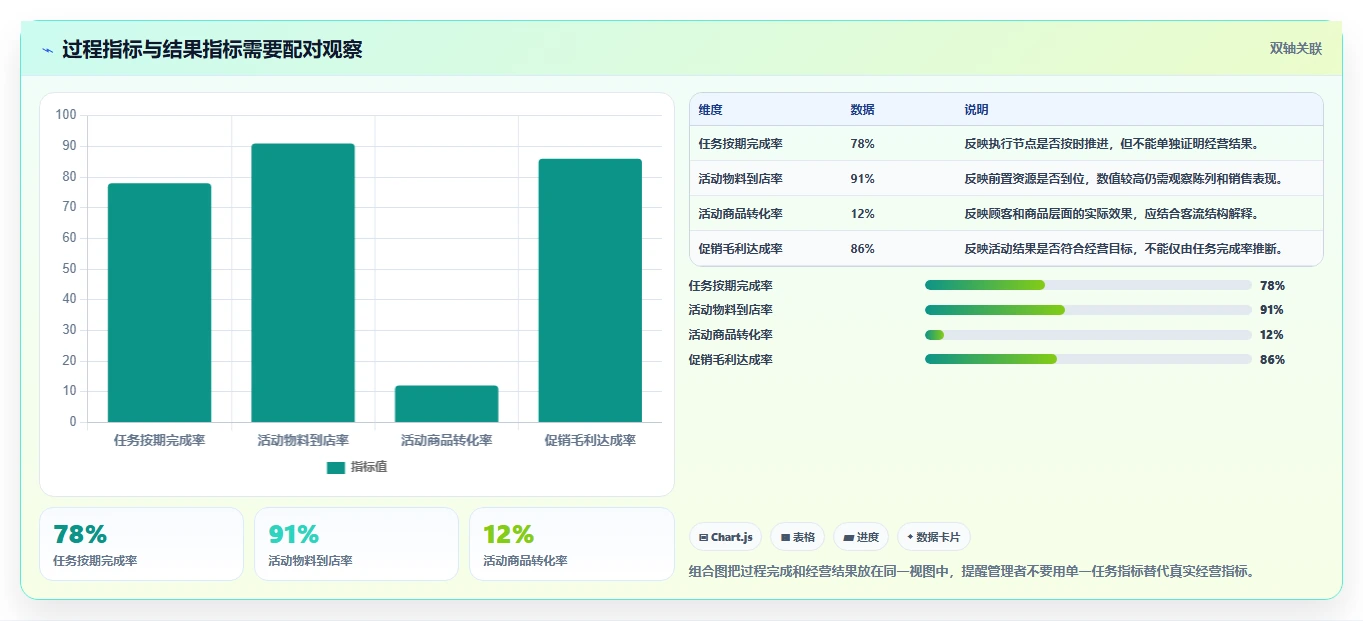The image size is (1363, 621).
Task: Click the 活动商品转化率 progress bar track
Action: (1088, 335)
